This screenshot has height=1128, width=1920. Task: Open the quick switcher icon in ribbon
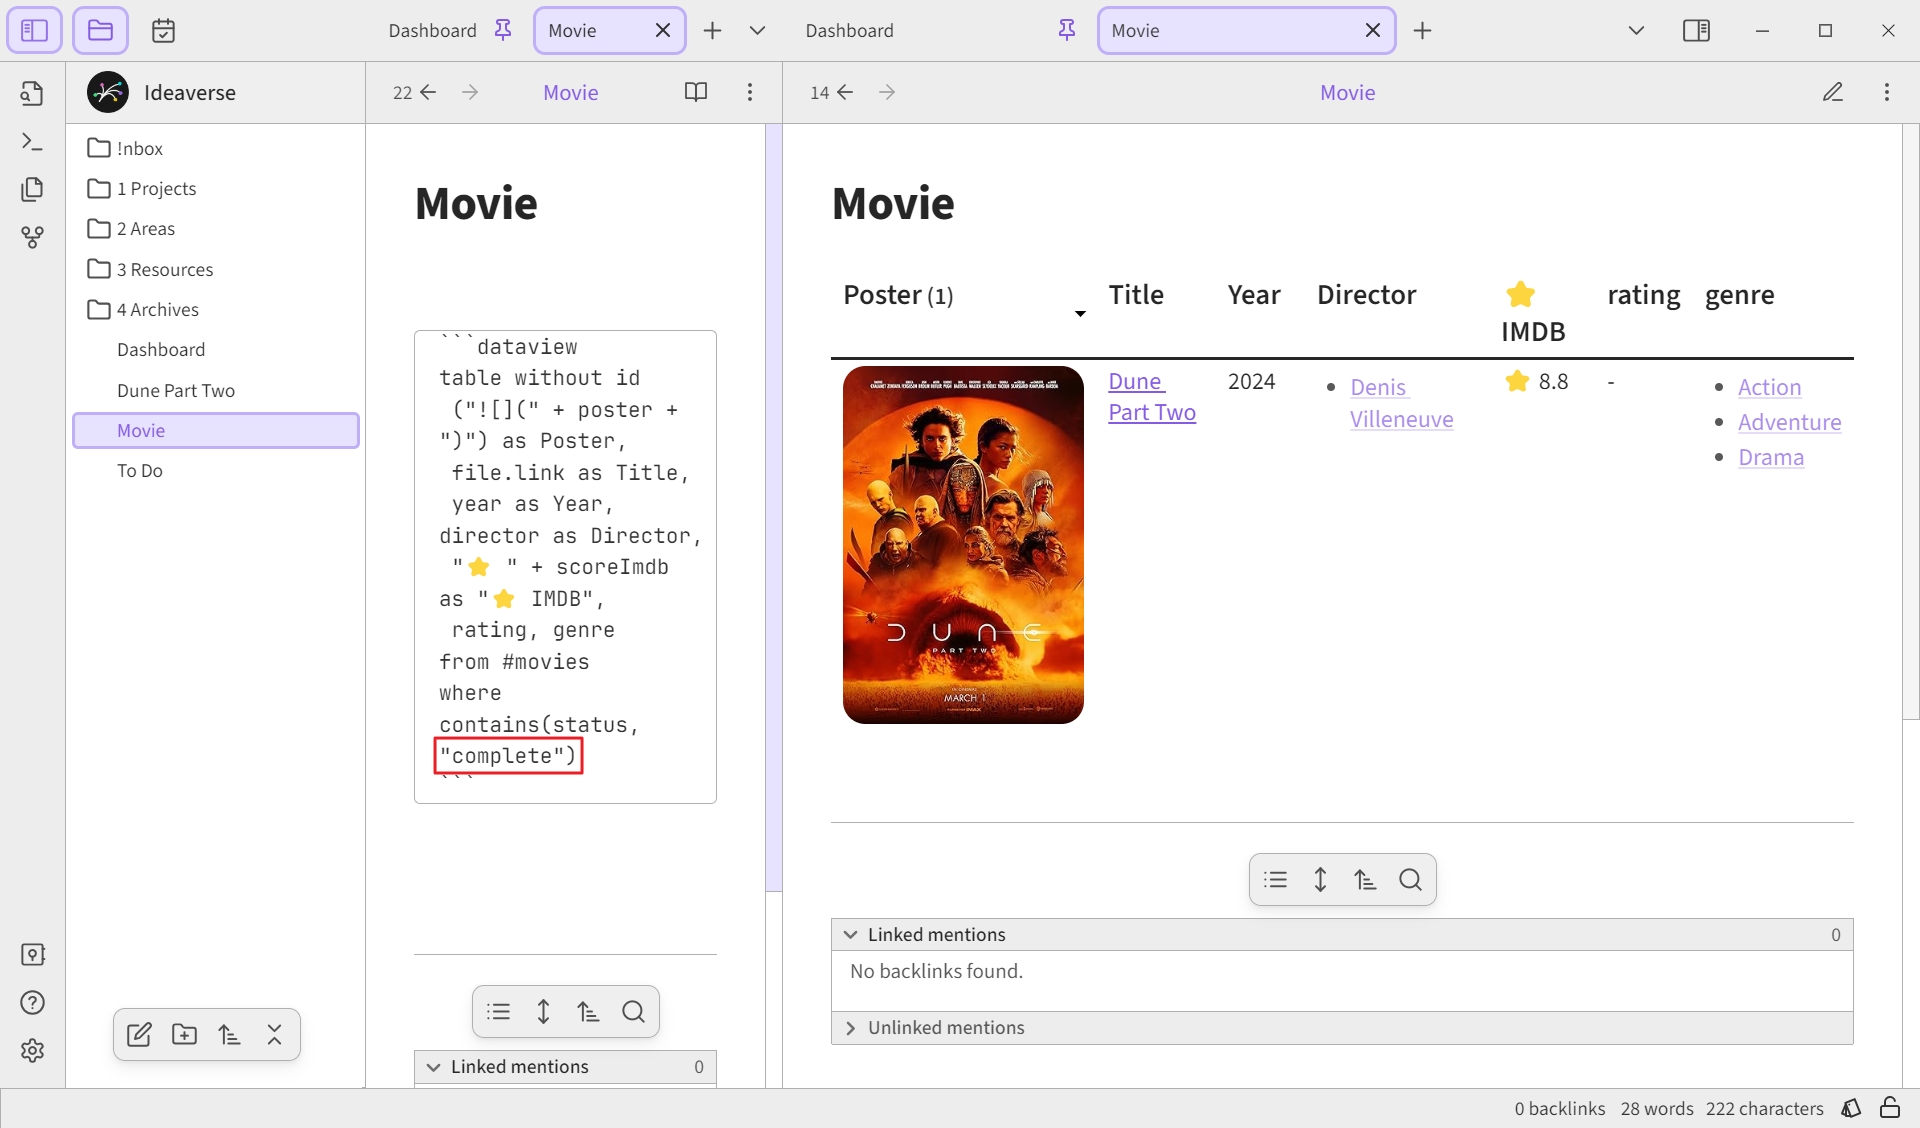[x=32, y=93]
